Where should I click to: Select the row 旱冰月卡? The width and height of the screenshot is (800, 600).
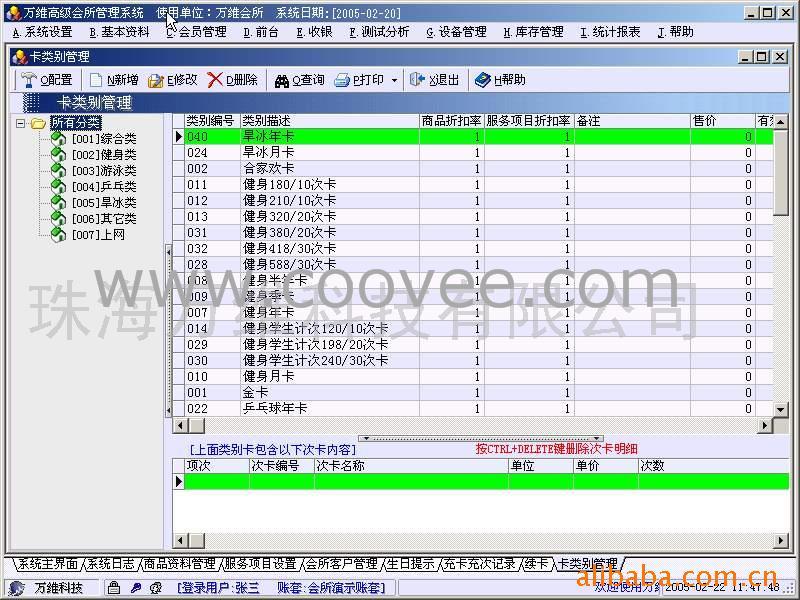[473, 153]
